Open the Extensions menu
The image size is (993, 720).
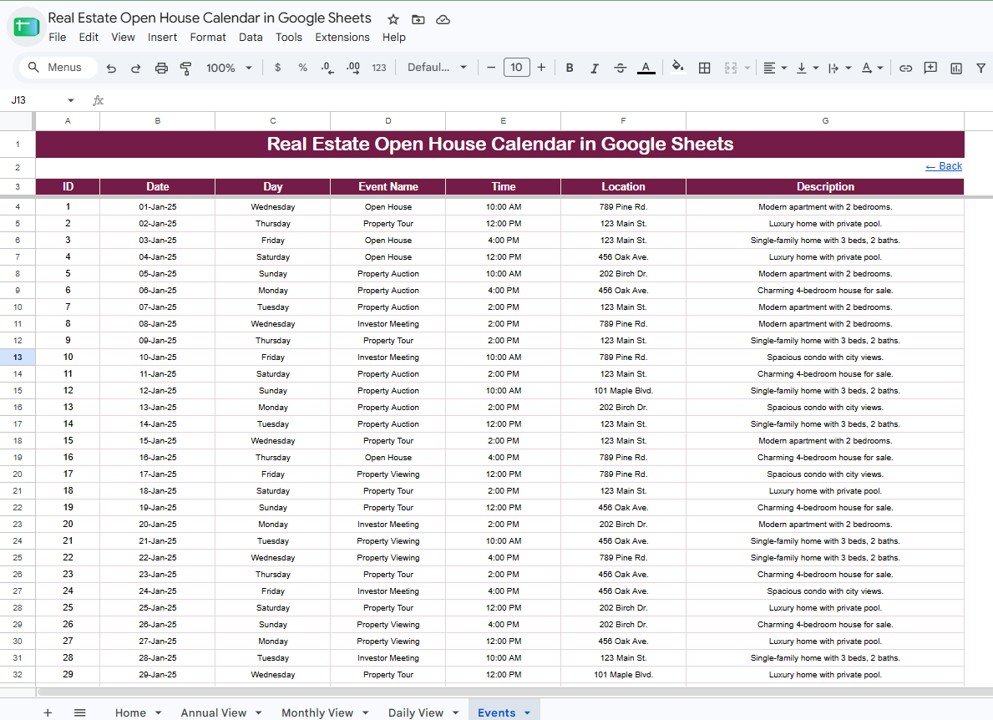(342, 37)
